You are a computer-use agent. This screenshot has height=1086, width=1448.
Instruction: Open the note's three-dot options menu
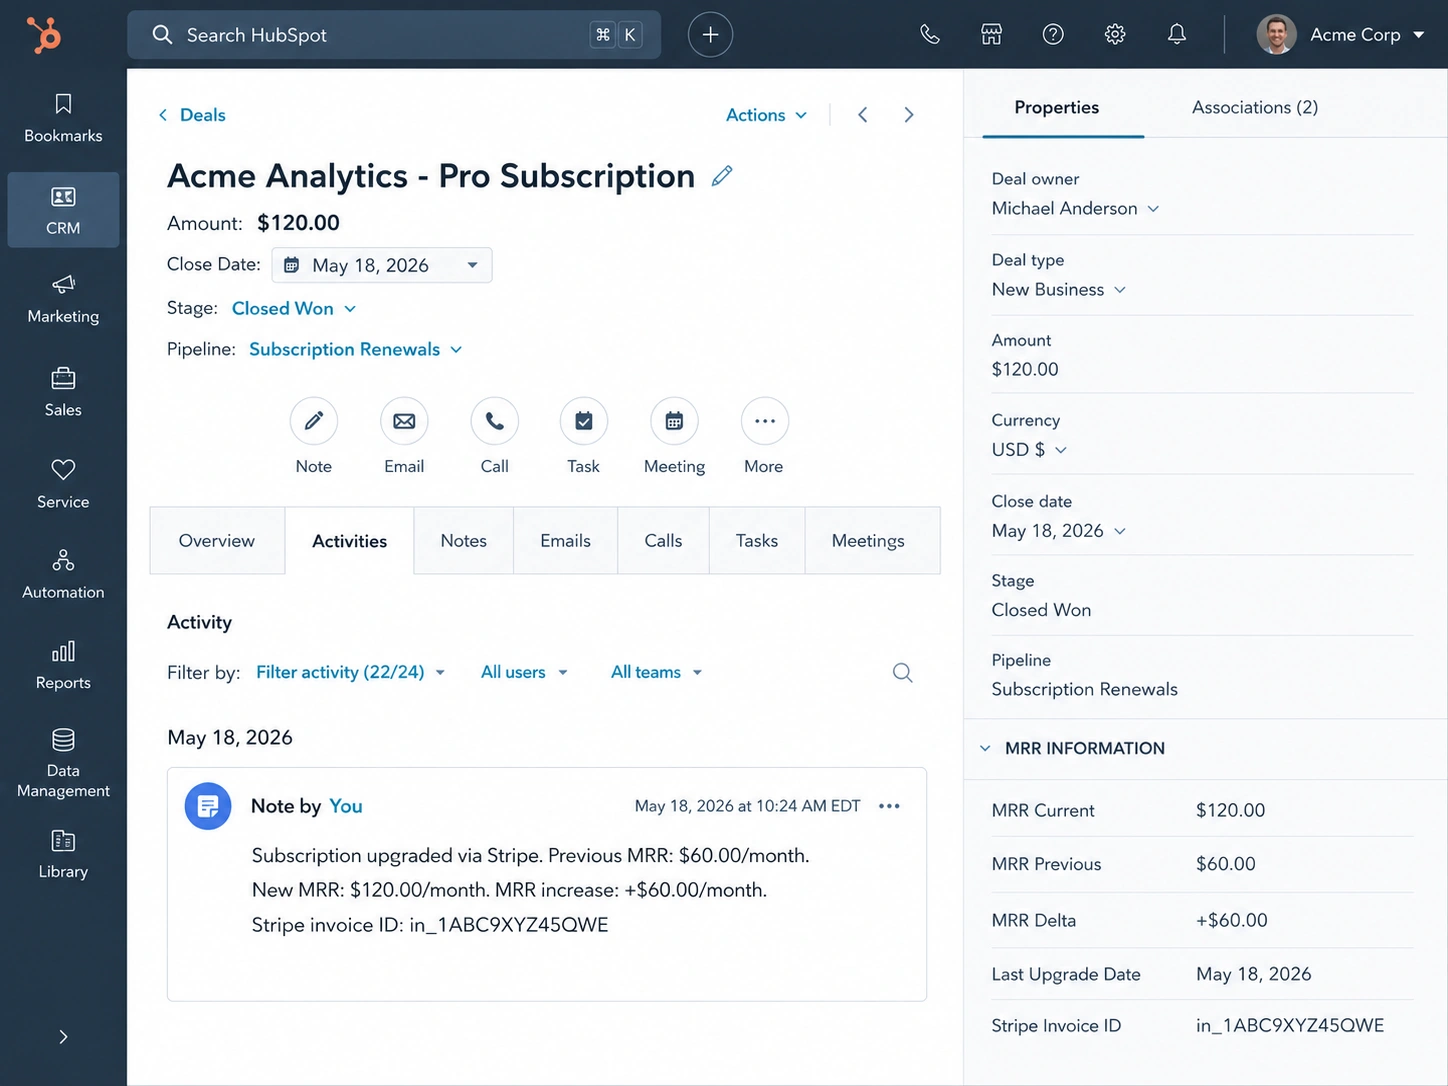[889, 806]
